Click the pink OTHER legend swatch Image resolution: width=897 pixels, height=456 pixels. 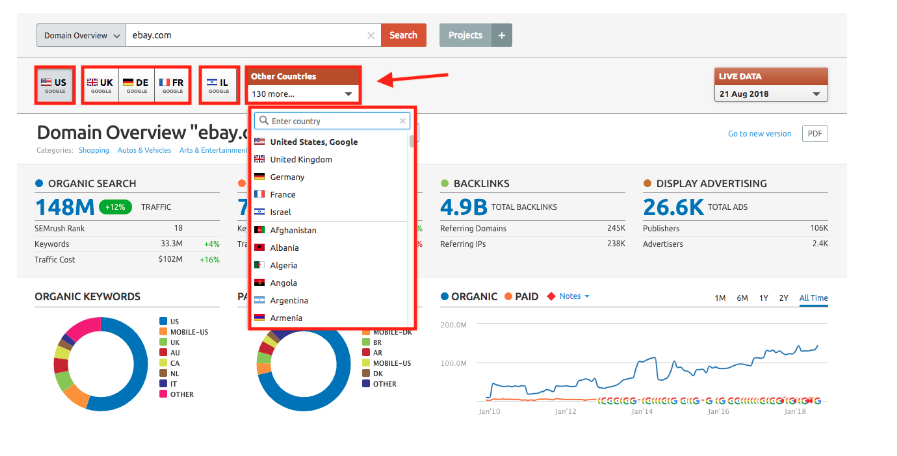163,394
